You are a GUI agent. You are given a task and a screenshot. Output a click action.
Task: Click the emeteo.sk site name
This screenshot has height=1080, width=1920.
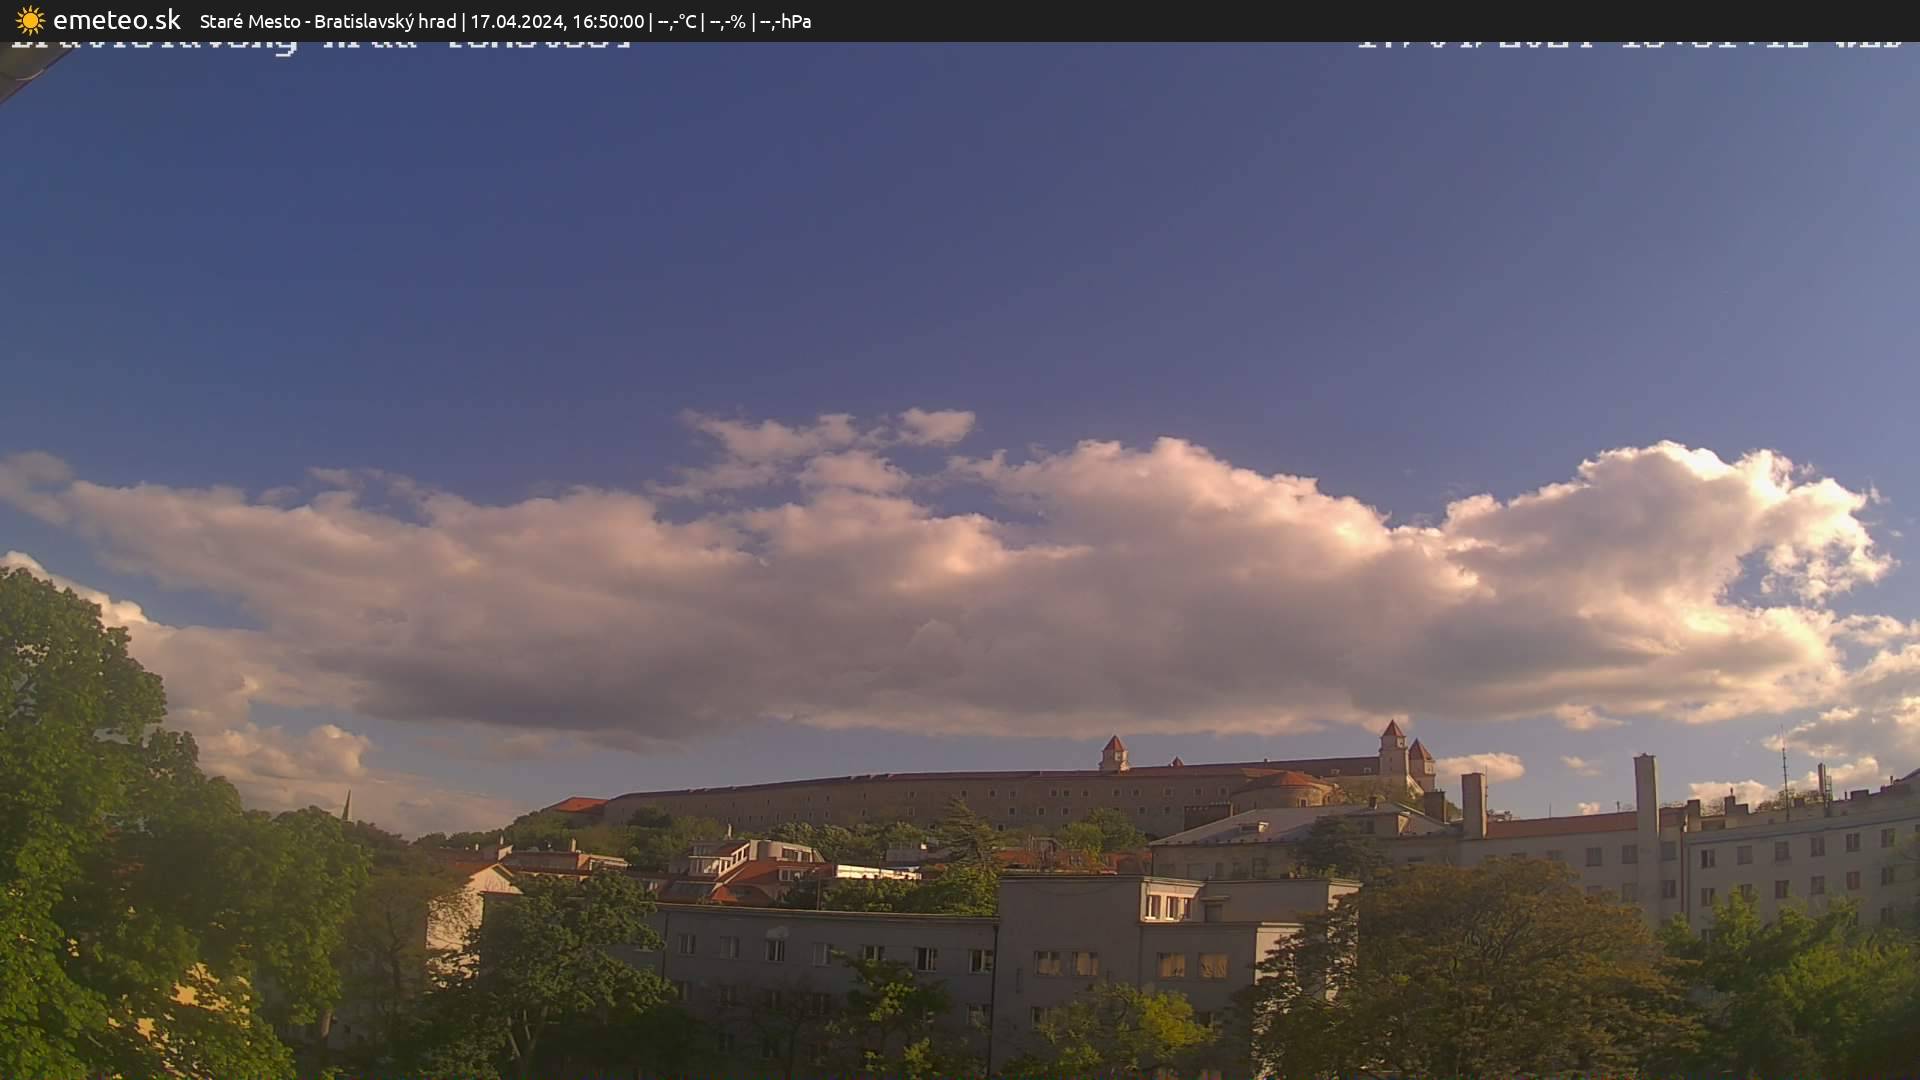coord(116,20)
